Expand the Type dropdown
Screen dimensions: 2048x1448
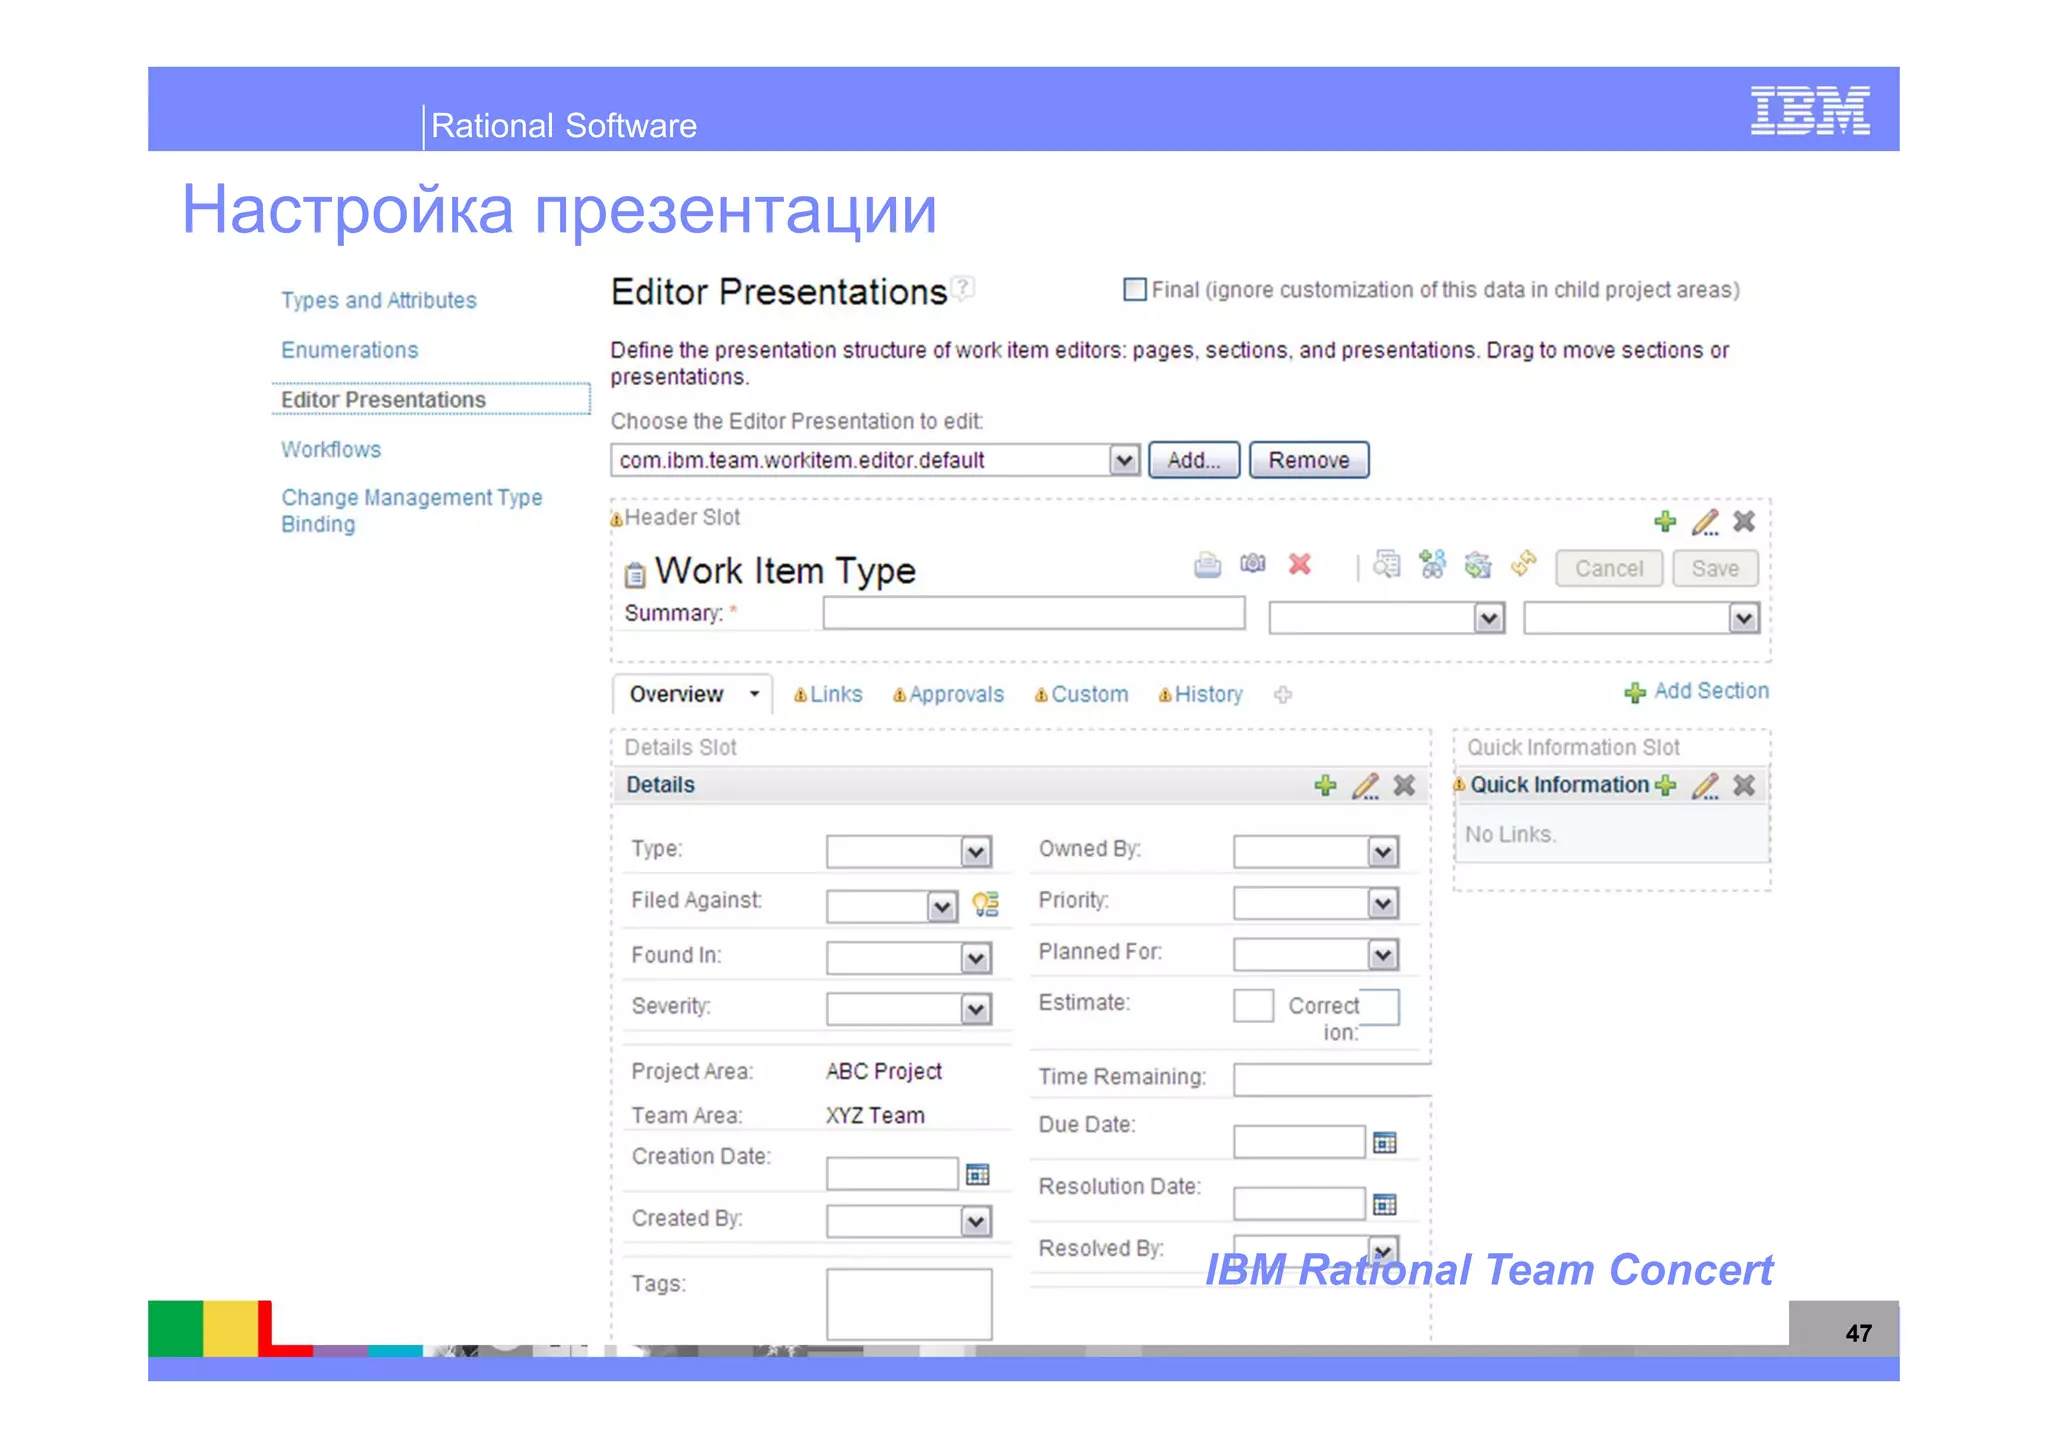[x=976, y=852]
